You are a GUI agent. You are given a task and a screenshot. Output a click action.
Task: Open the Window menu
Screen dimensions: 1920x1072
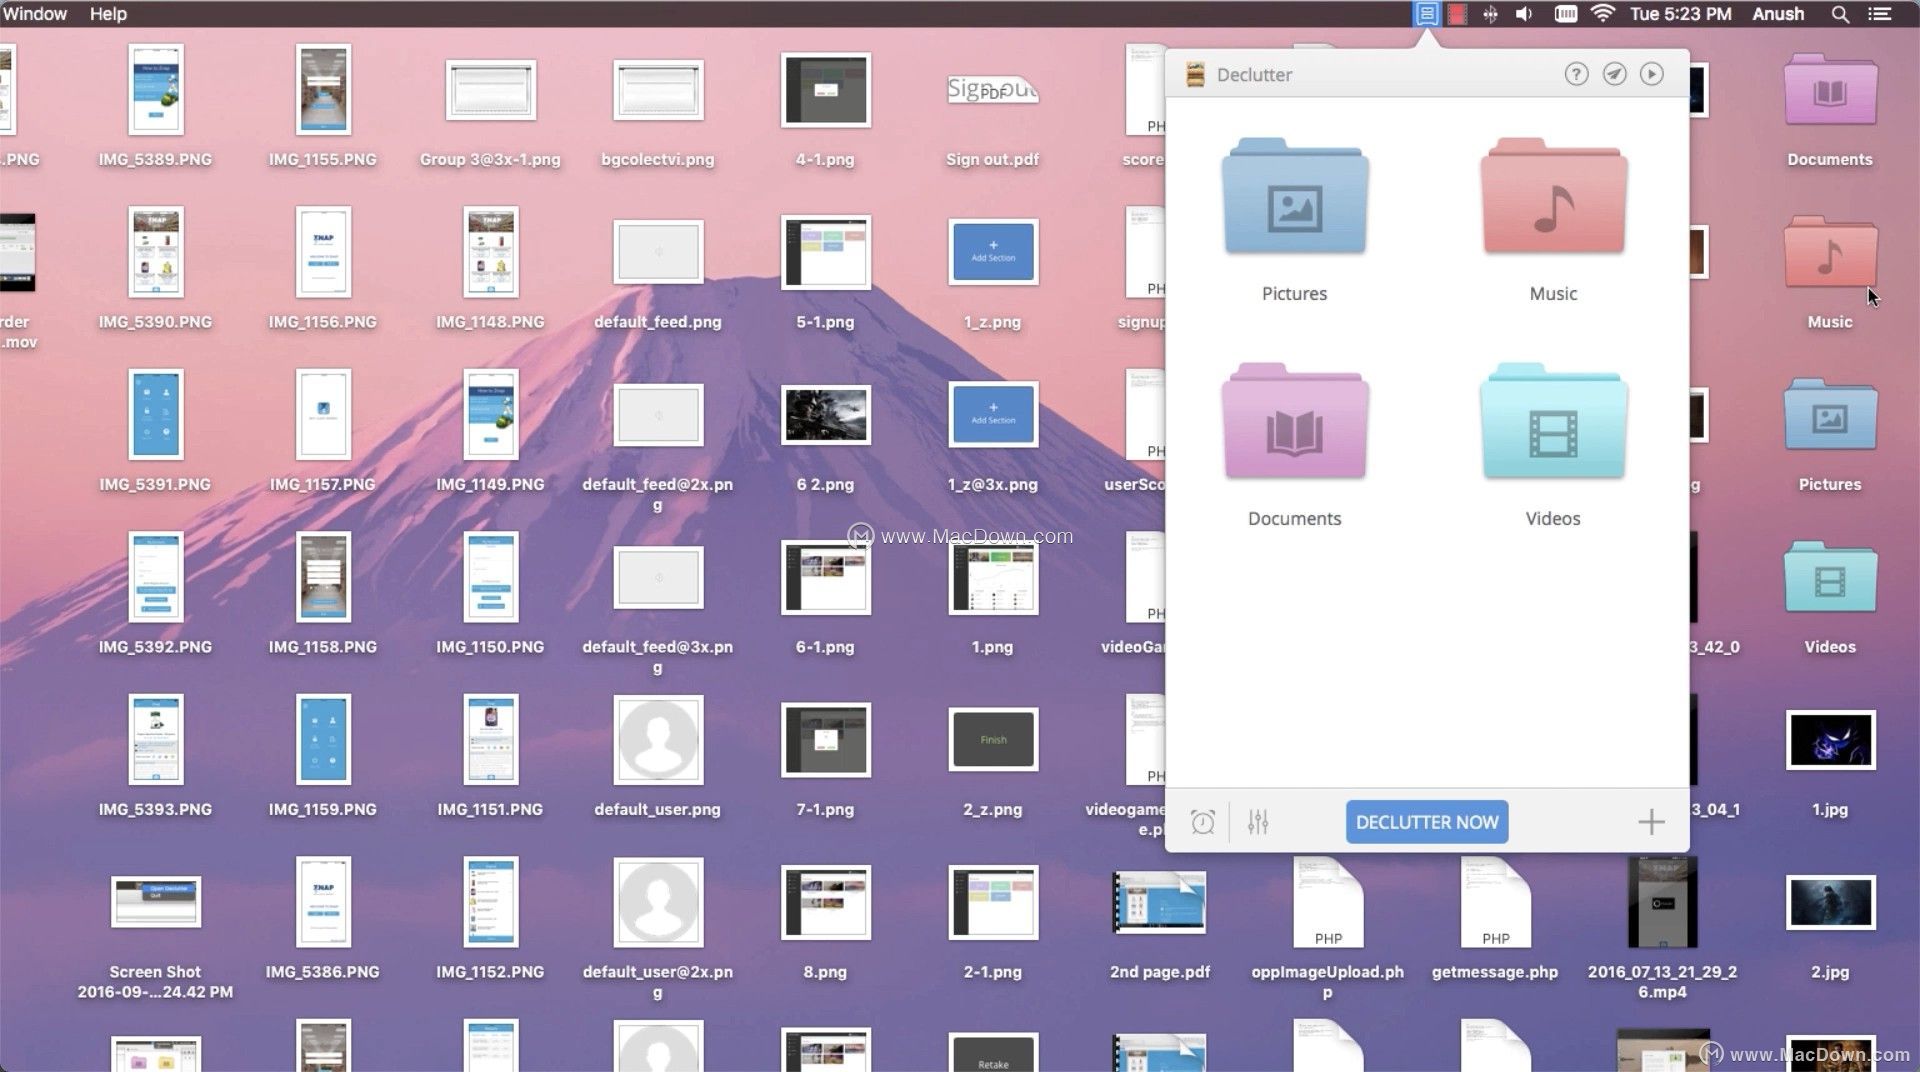coord(35,14)
